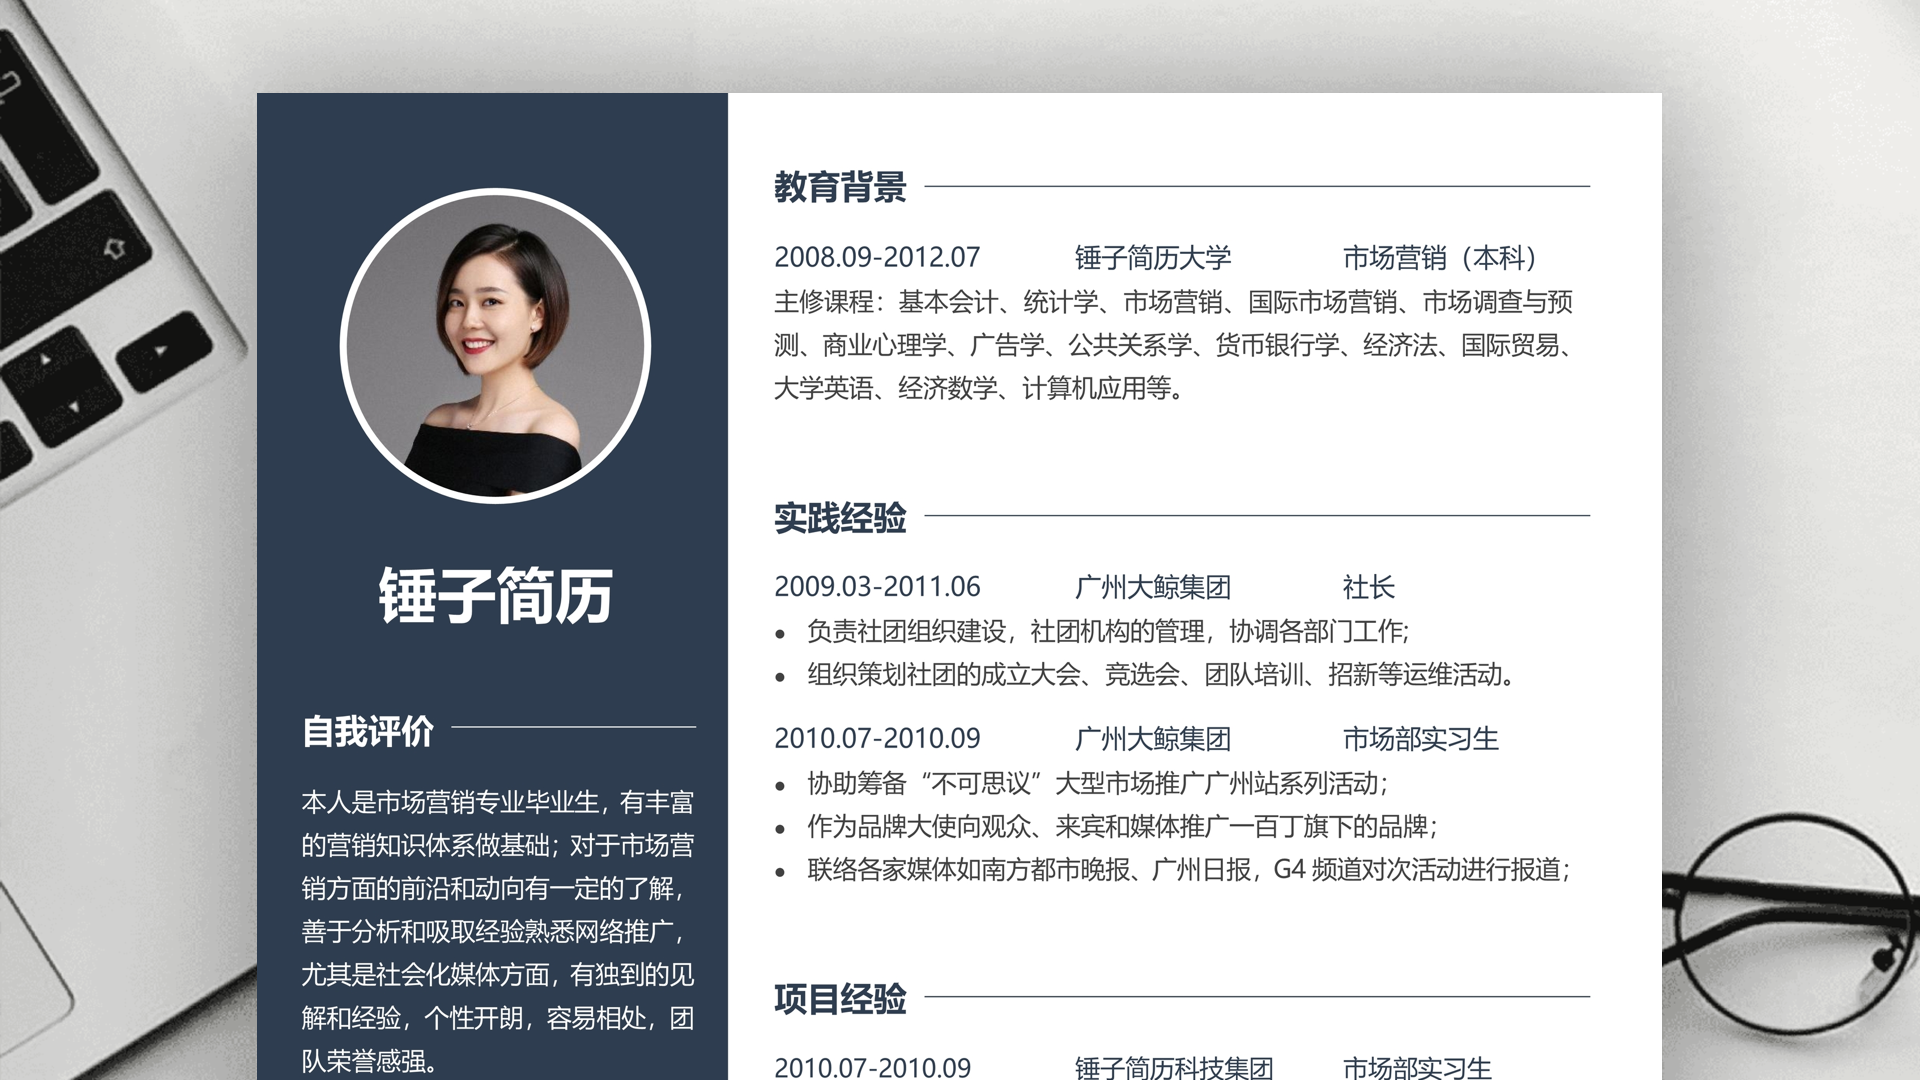
Task: Click the line 销方面的前沿和动向有一定的了解
Action: click(495, 888)
